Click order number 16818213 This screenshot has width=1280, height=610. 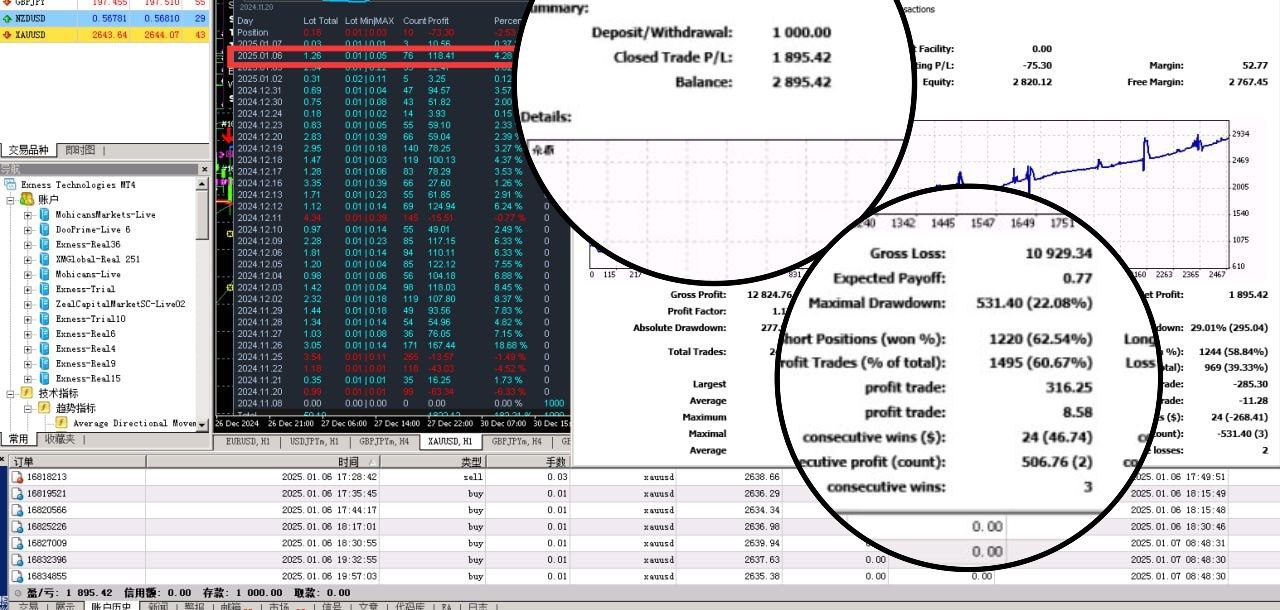[46, 477]
